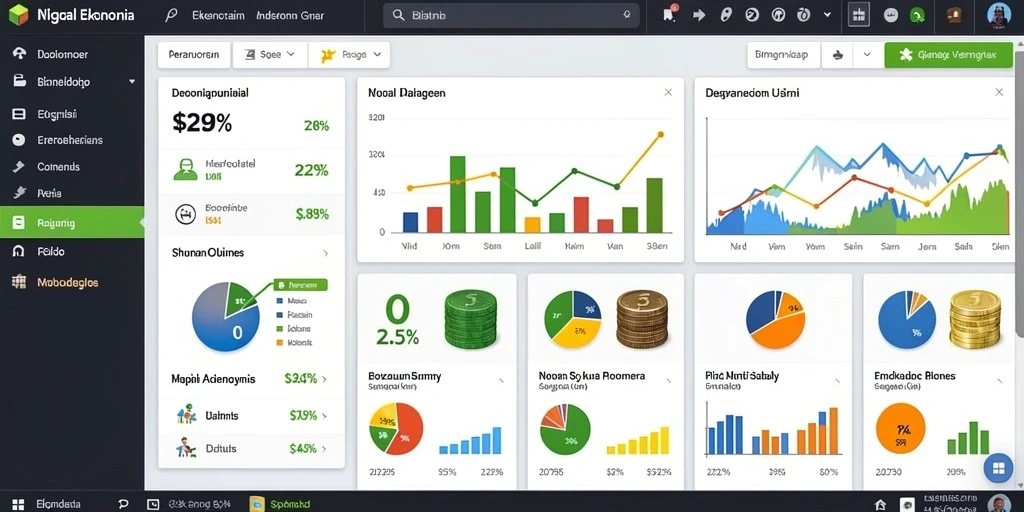
Task: Close the Noal Dalageen chart panel
Action: click(668, 93)
